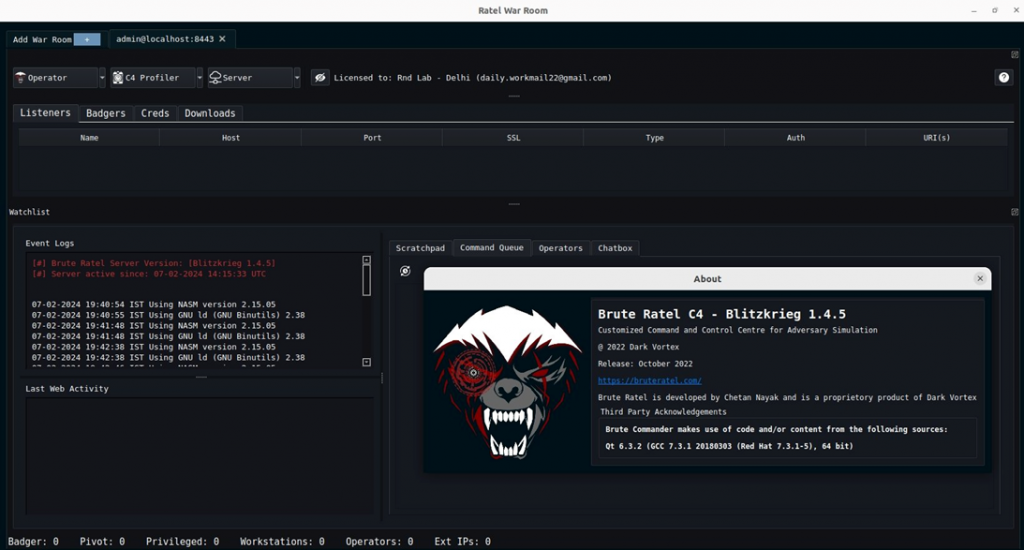Click the 'Licensed to: Rnd Lab - Delhi' text
Screen dimensions: 1024x550
(x=473, y=78)
